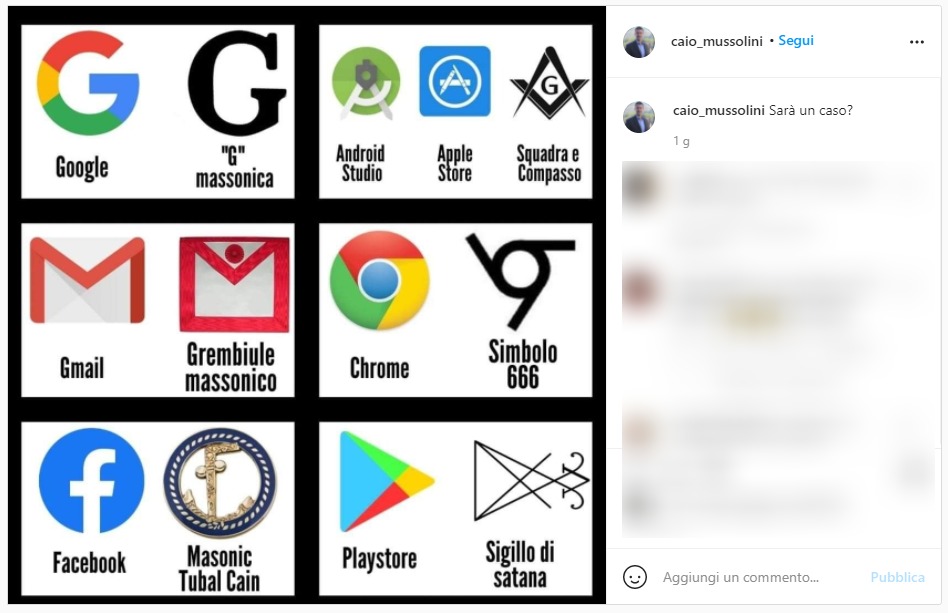Click the Playstore logo in the image

pos(386,481)
